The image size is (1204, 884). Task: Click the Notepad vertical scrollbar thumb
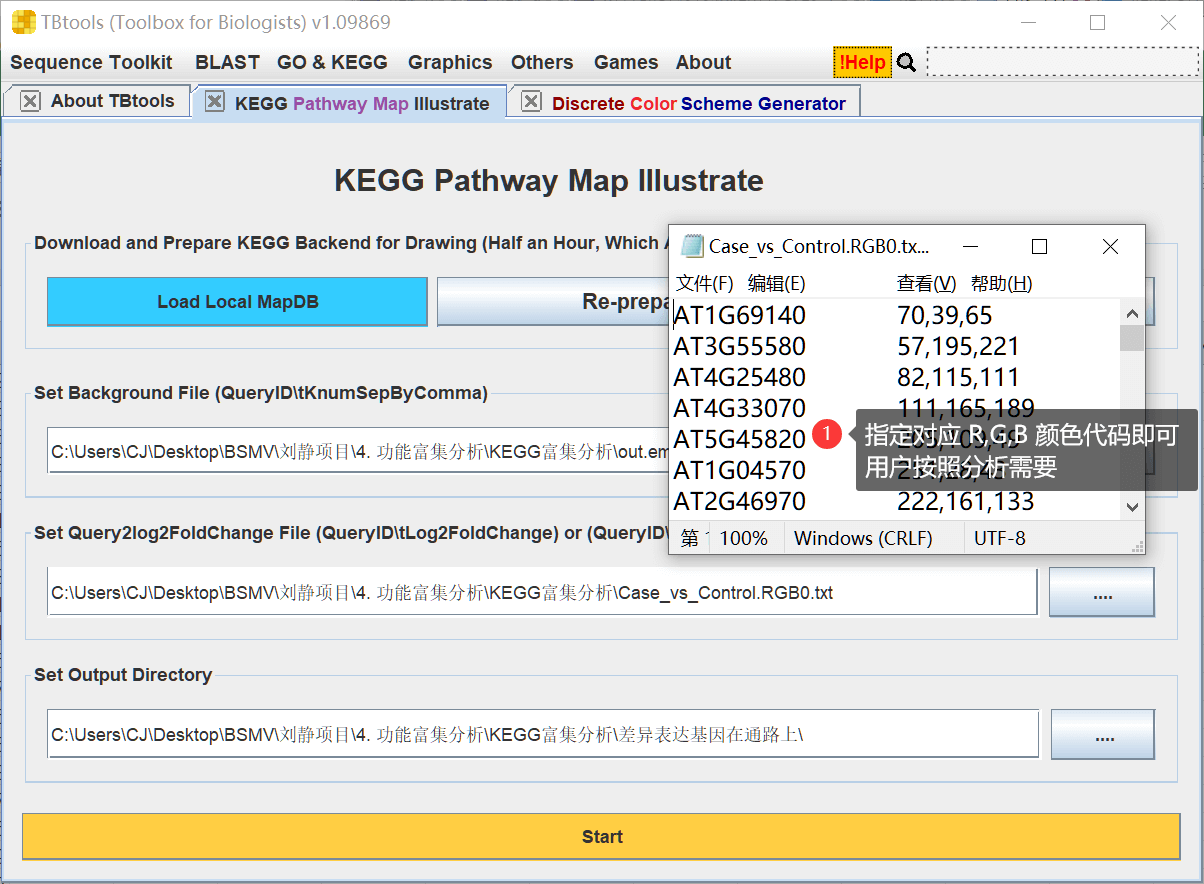pyautogui.click(x=1132, y=338)
